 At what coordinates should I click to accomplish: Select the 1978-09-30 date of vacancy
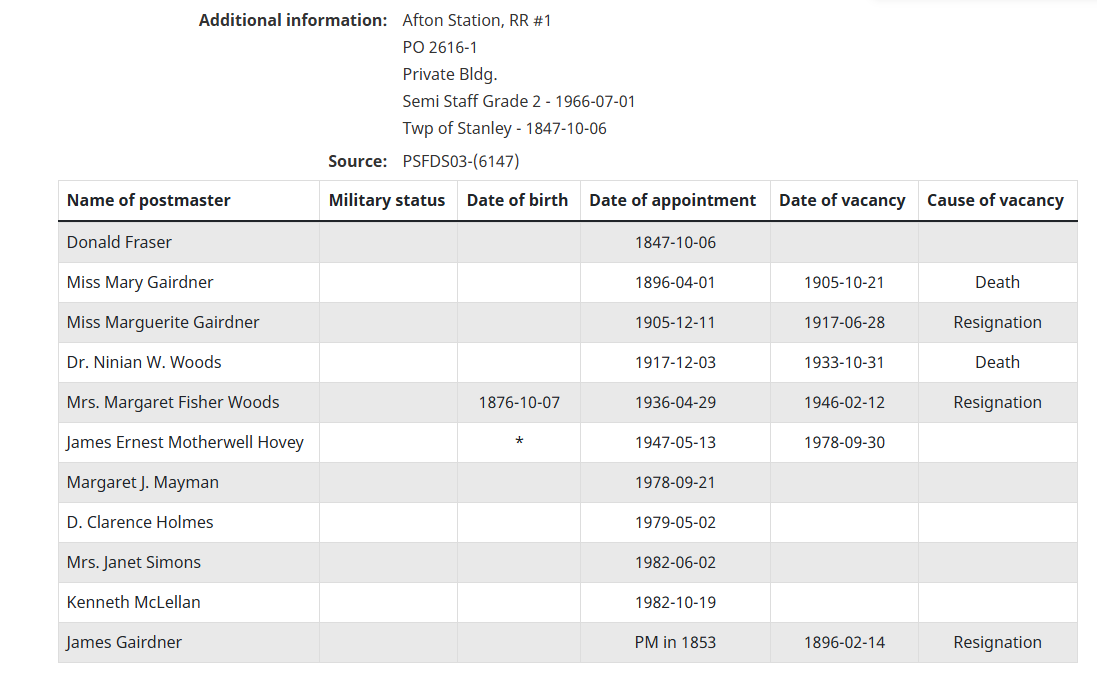coord(844,442)
